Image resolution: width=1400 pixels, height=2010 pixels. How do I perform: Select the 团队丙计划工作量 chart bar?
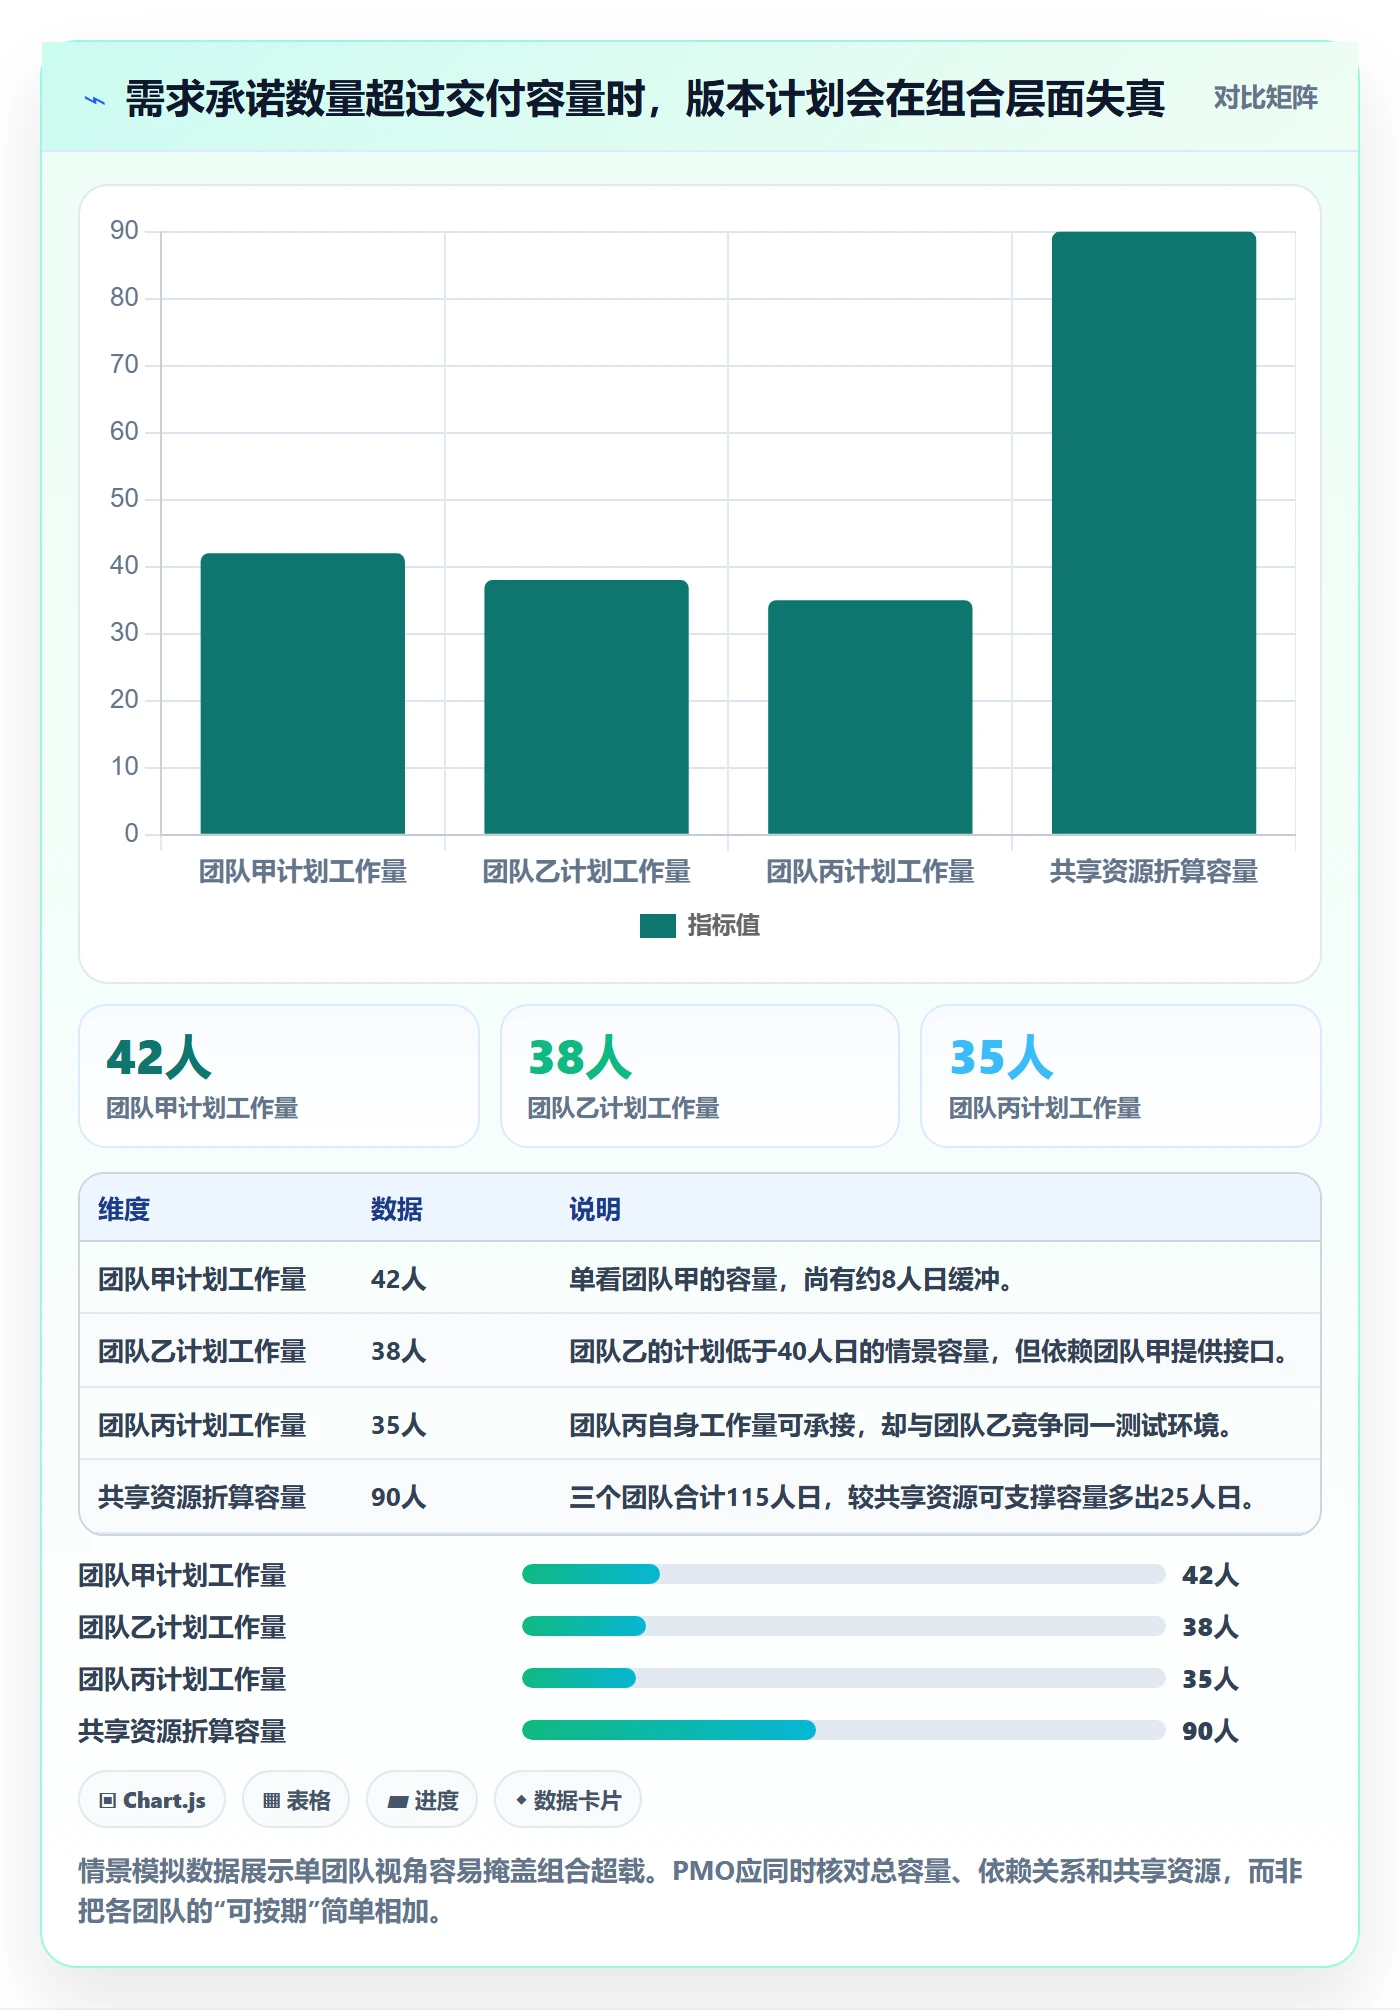click(x=870, y=717)
